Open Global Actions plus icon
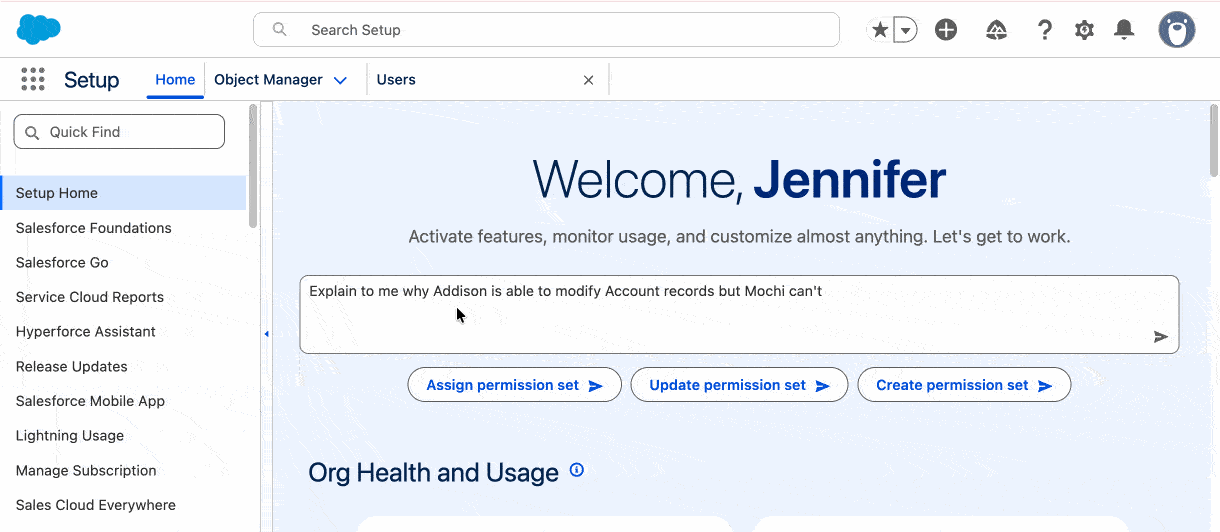Screen dimensions: 1220x532 (946, 30)
